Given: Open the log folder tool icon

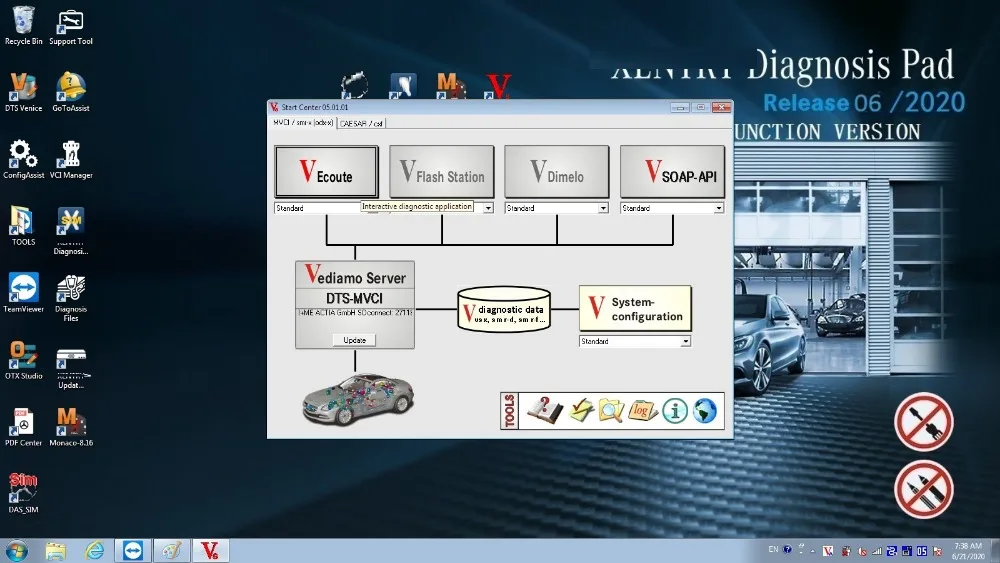Looking at the screenshot, I should (x=642, y=411).
